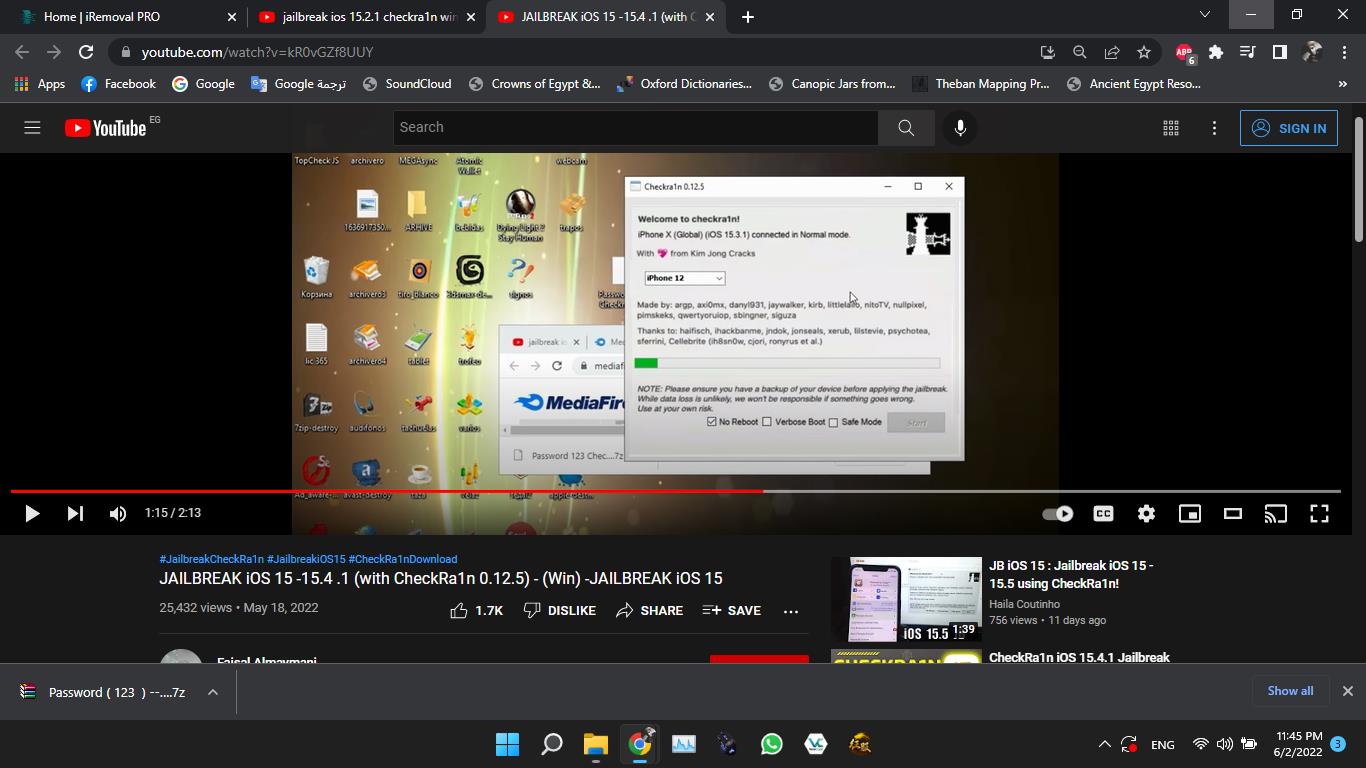1366x768 pixels.
Task: Click Show all downloads button
Action: (1290, 691)
